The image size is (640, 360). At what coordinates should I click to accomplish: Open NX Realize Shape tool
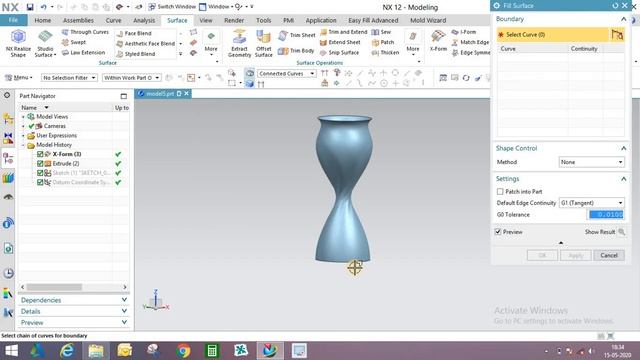[x=18, y=43]
